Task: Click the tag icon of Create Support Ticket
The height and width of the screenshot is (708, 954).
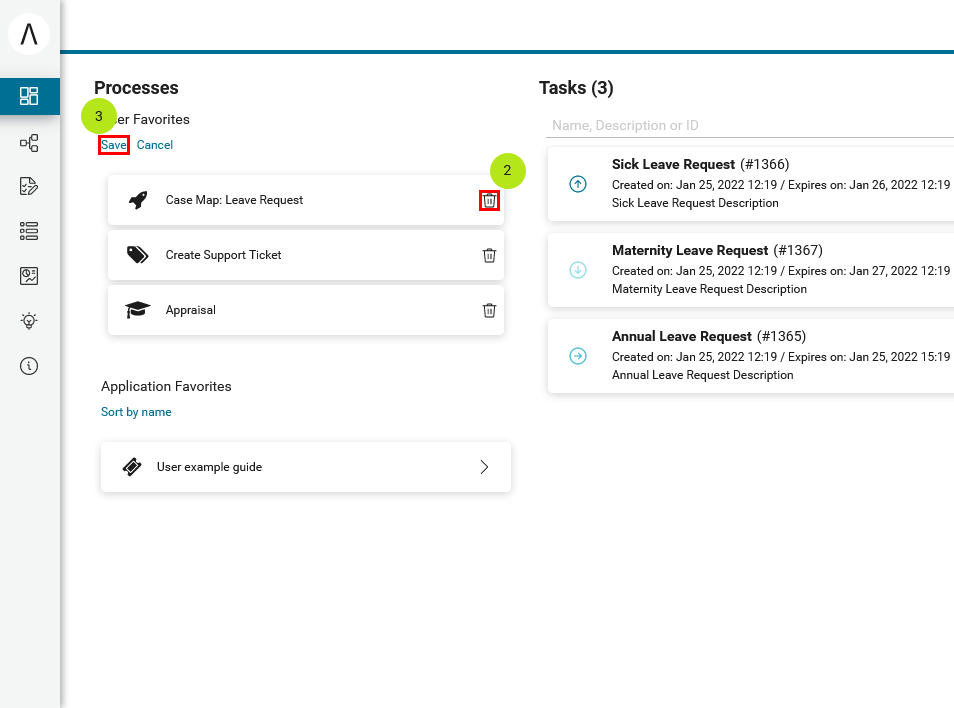Action: pos(138,255)
